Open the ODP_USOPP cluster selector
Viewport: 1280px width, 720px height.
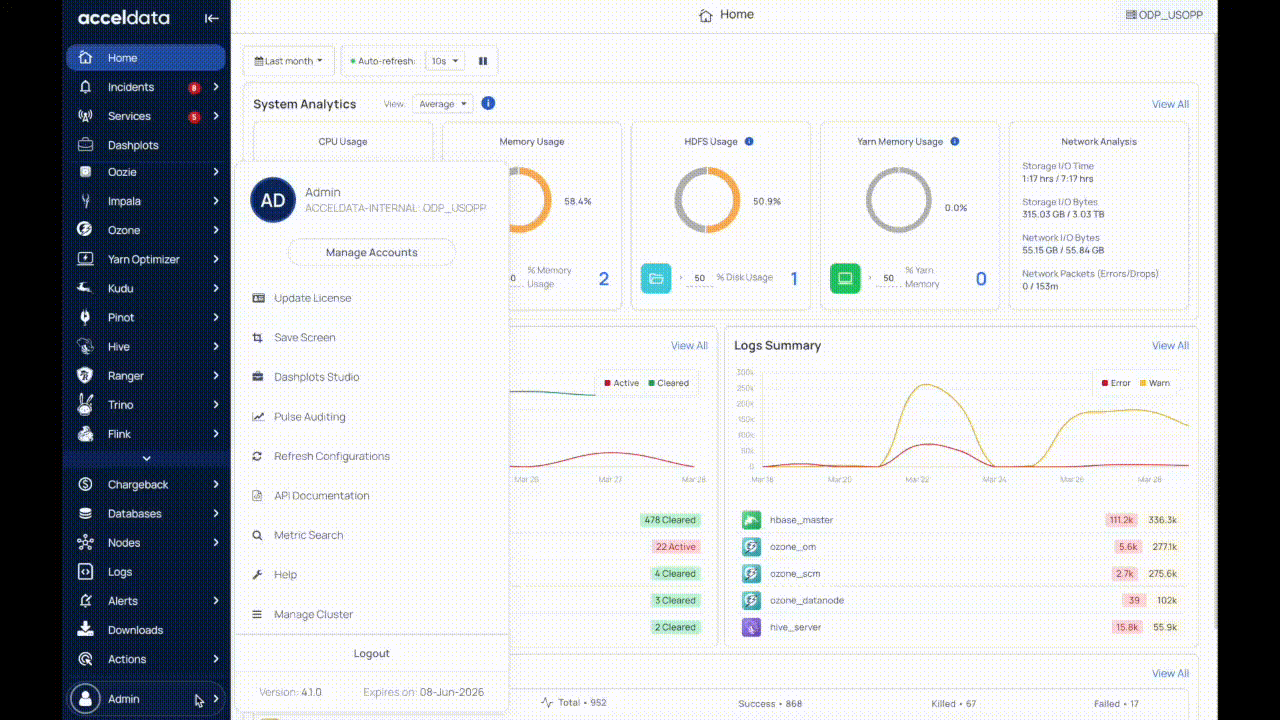[1164, 15]
